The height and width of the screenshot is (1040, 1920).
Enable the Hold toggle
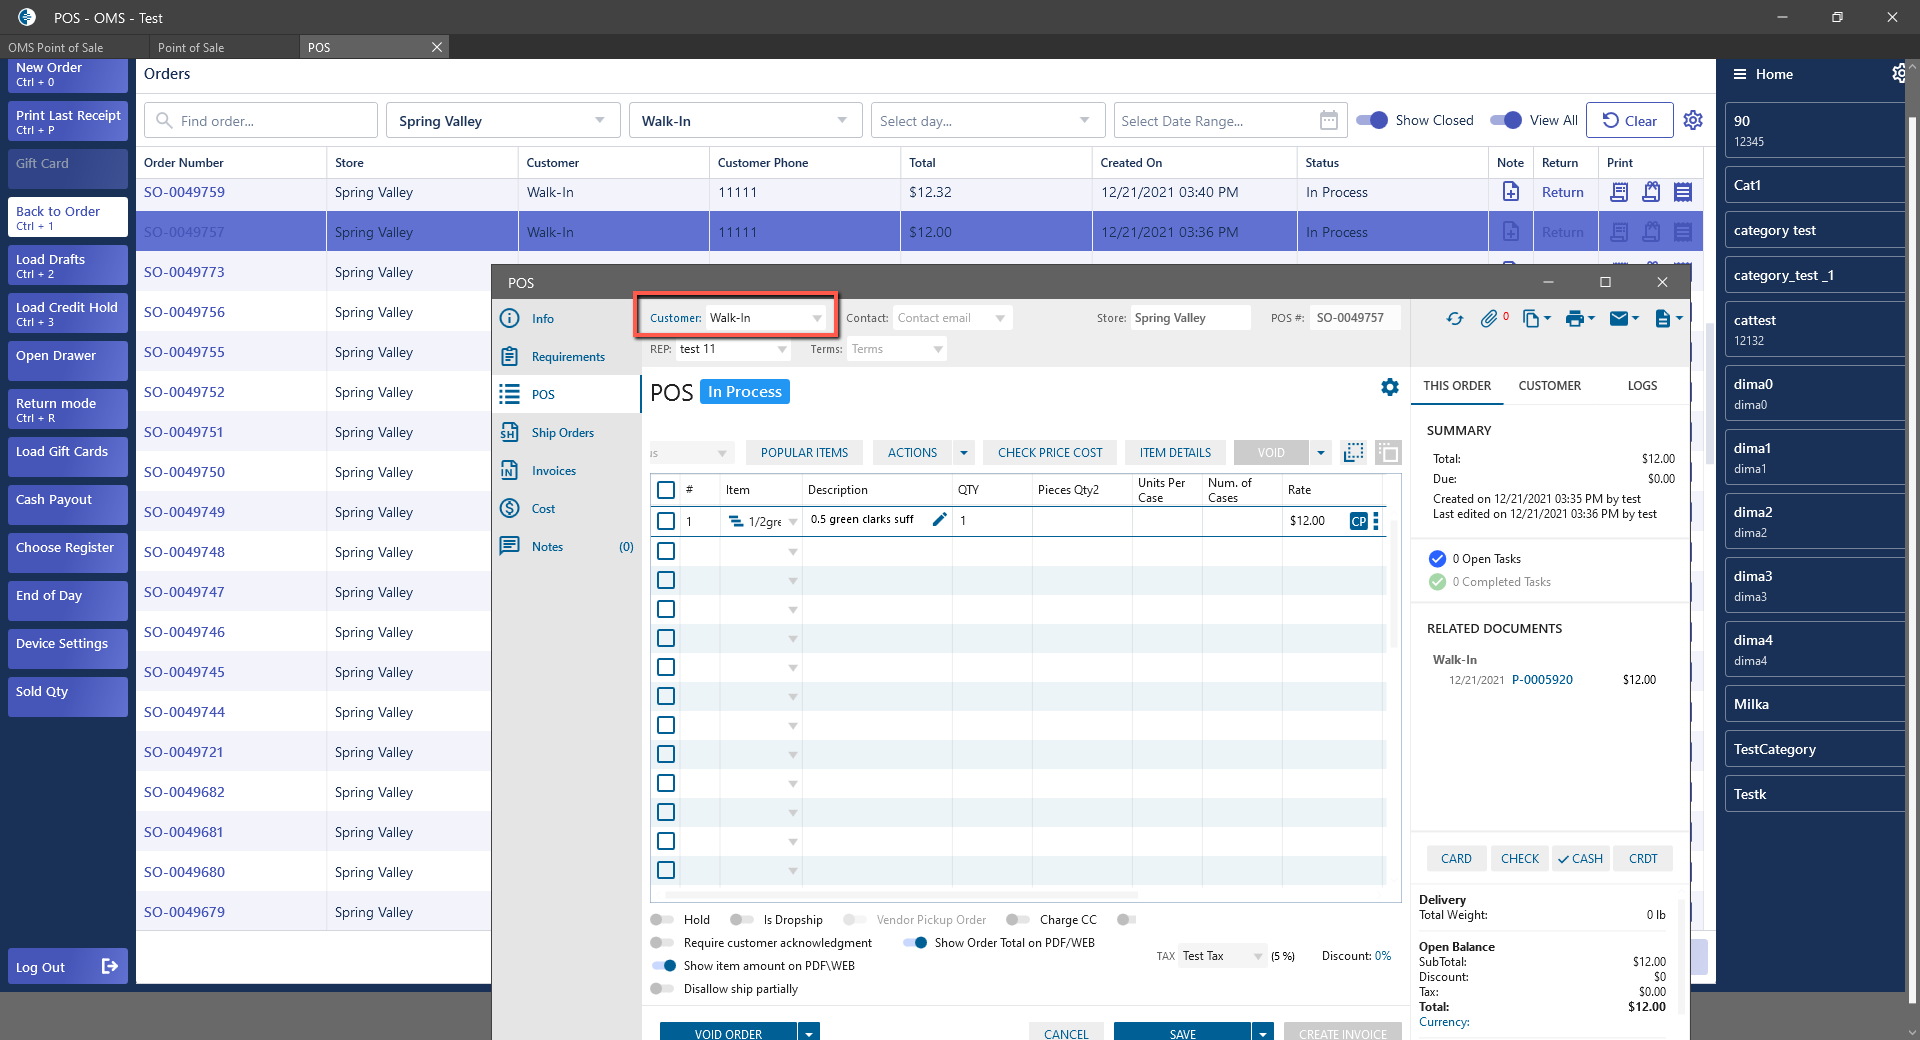662,920
